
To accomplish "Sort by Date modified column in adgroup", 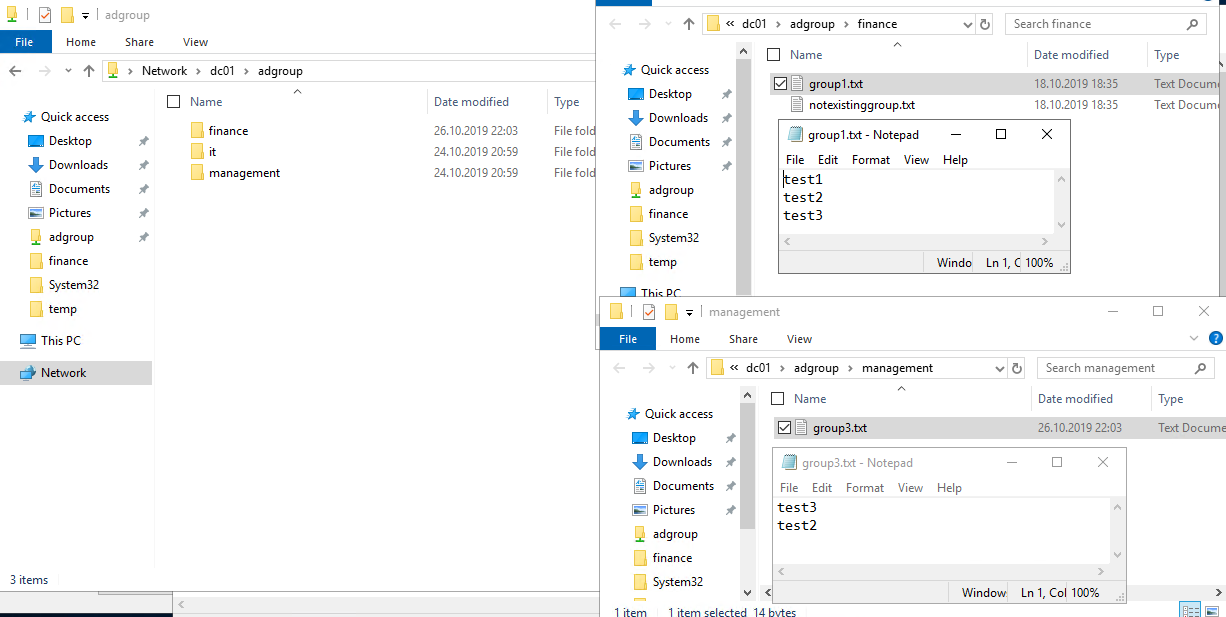I will (x=471, y=102).
